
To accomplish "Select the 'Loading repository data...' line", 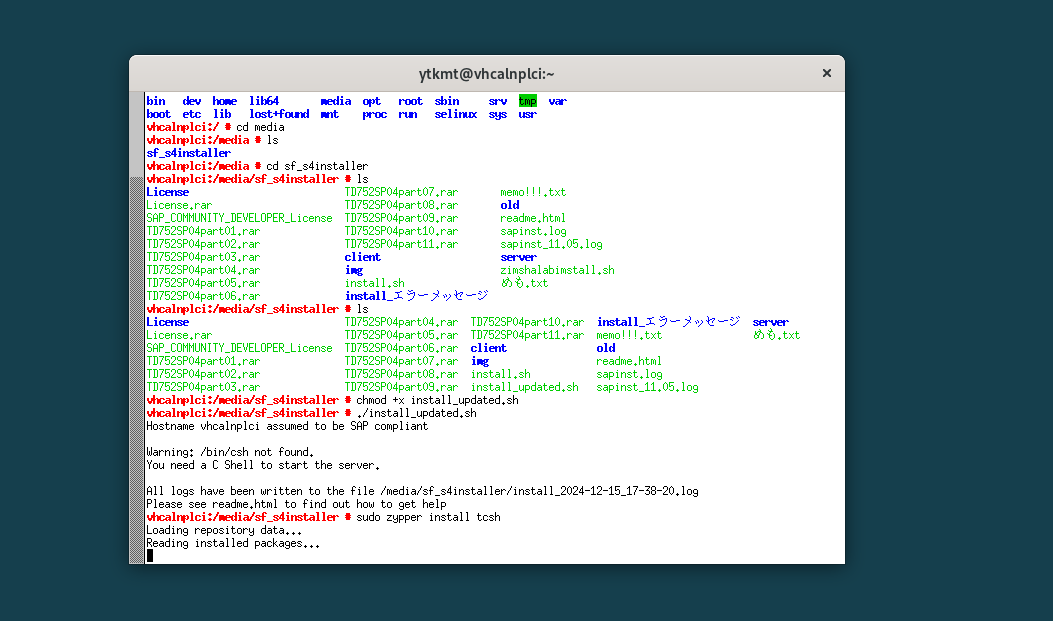I will [224, 530].
